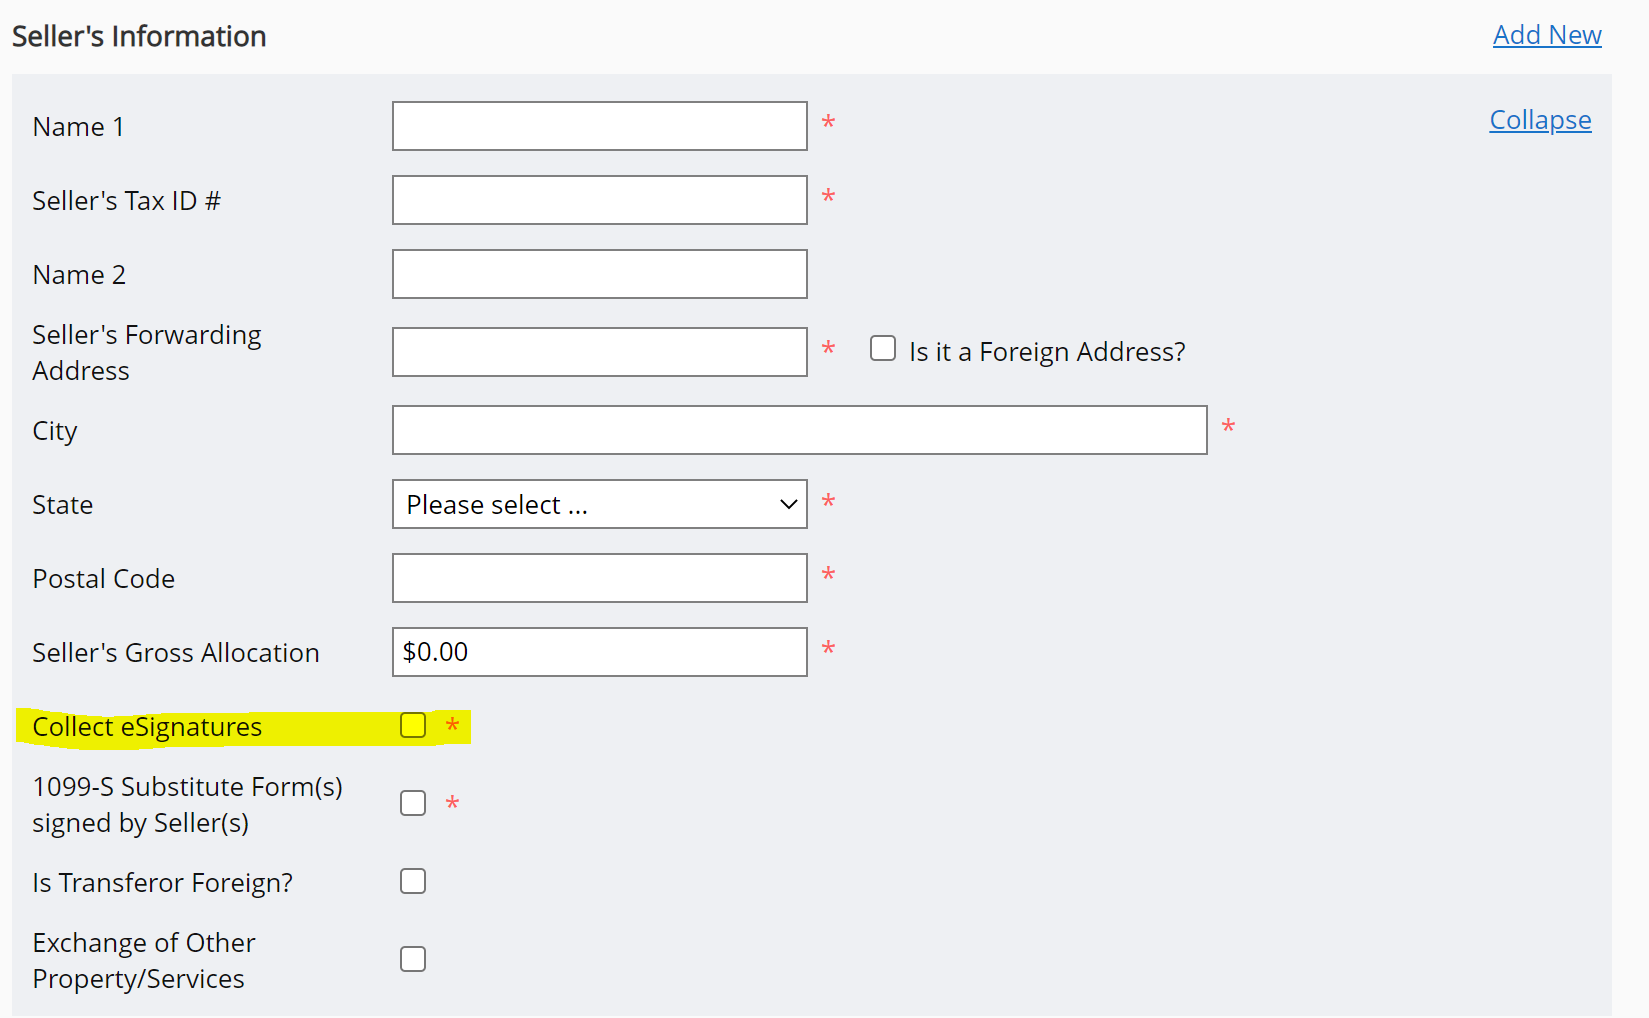Check the Is it a Foreign Address box
Image resolution: width=1649 pixels, height=1018 pixels.
(x=883, y=348)
